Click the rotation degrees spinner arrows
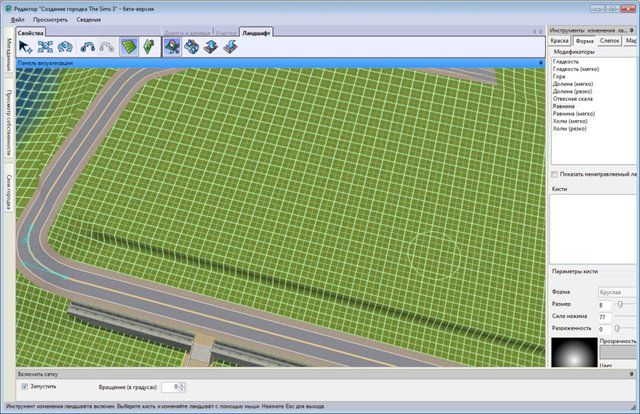Screen dimensions: 640x414 (182, 386)
